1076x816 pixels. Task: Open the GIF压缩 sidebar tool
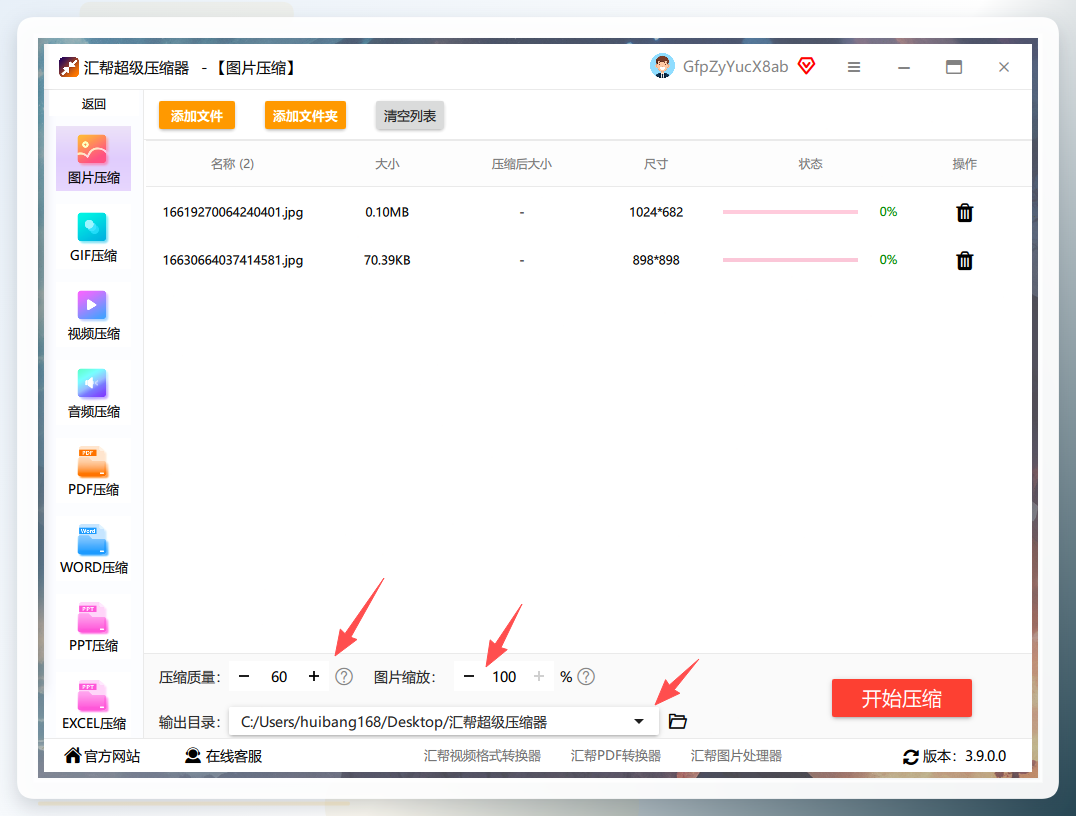93,237
